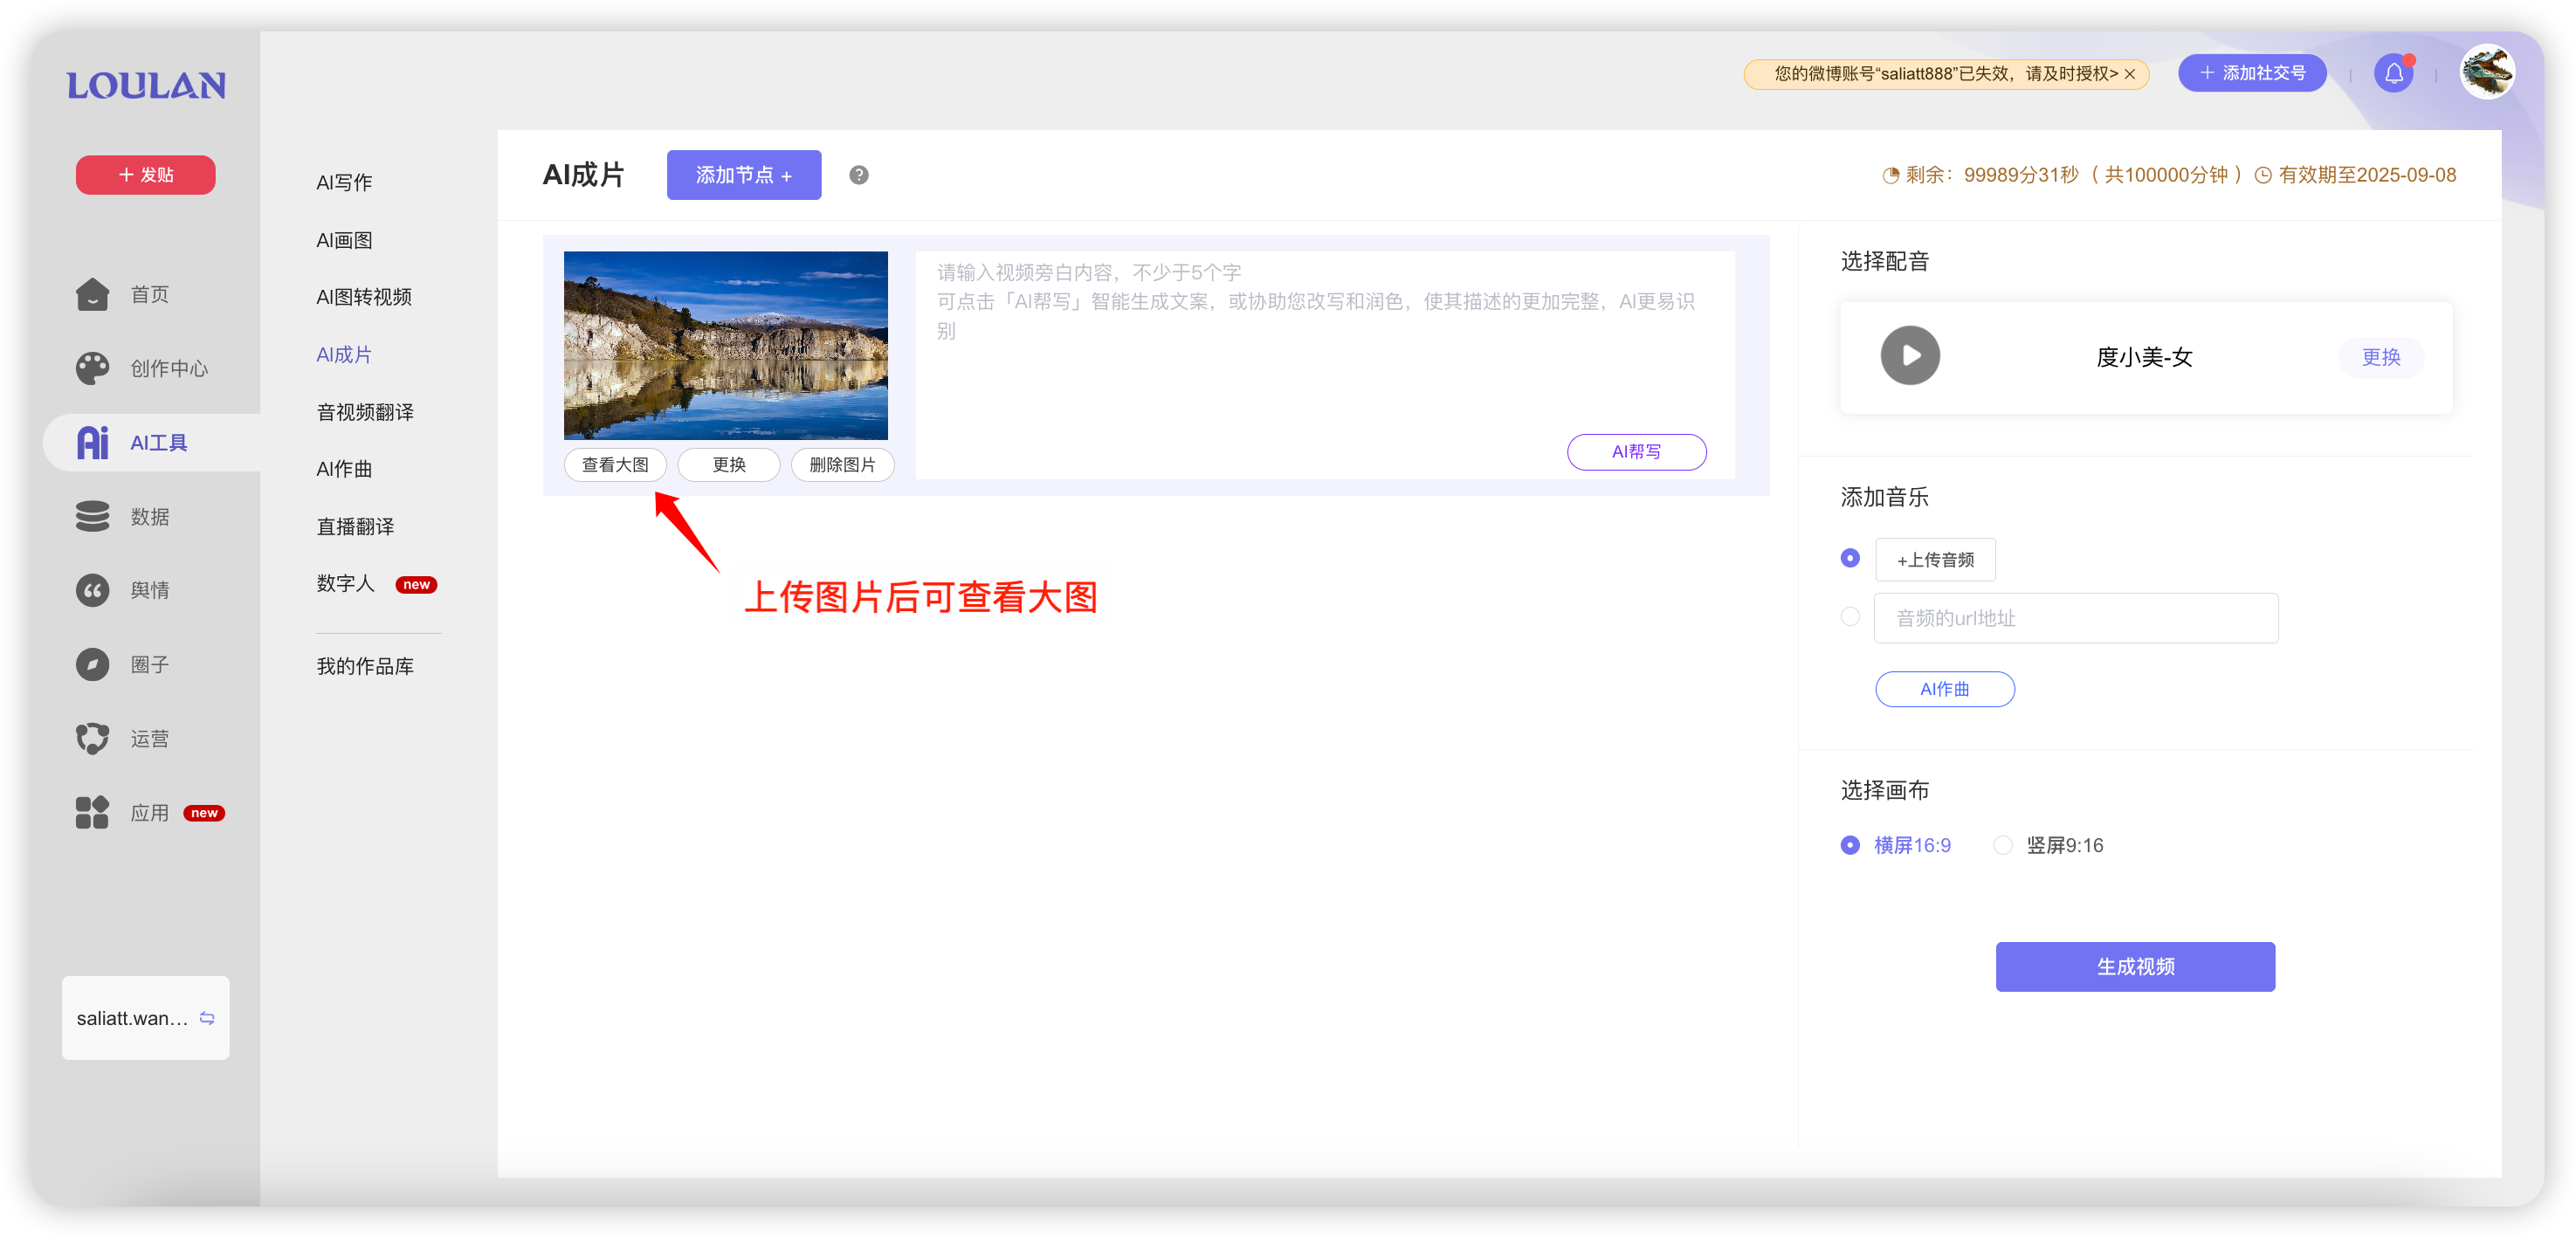This screenshot has width=2576, height=1238.
Task: Click 删除图片 button
Action: pyautogui.click(x=842, y=465)
